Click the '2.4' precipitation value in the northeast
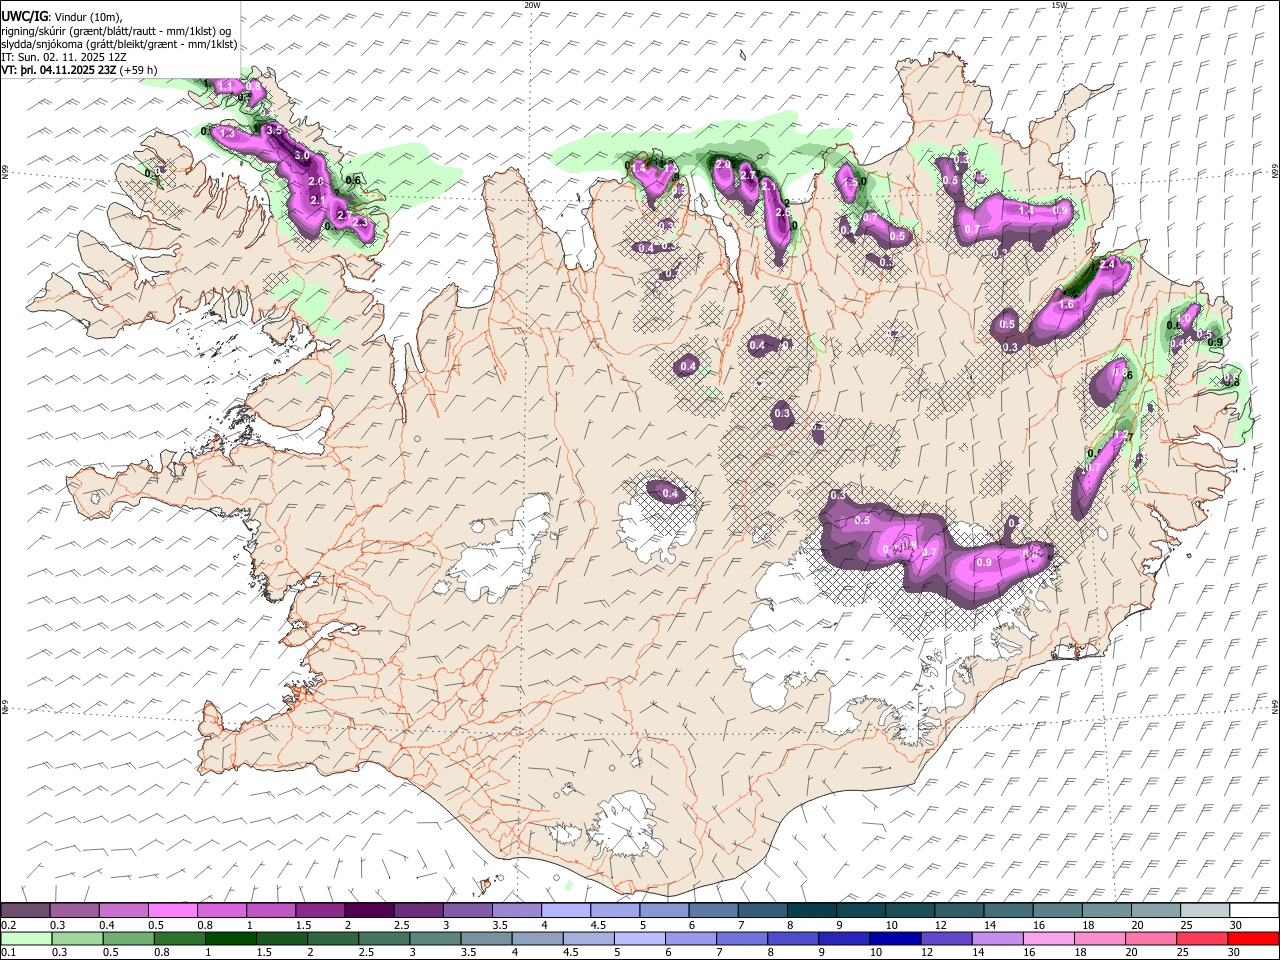 [1107, 264]
